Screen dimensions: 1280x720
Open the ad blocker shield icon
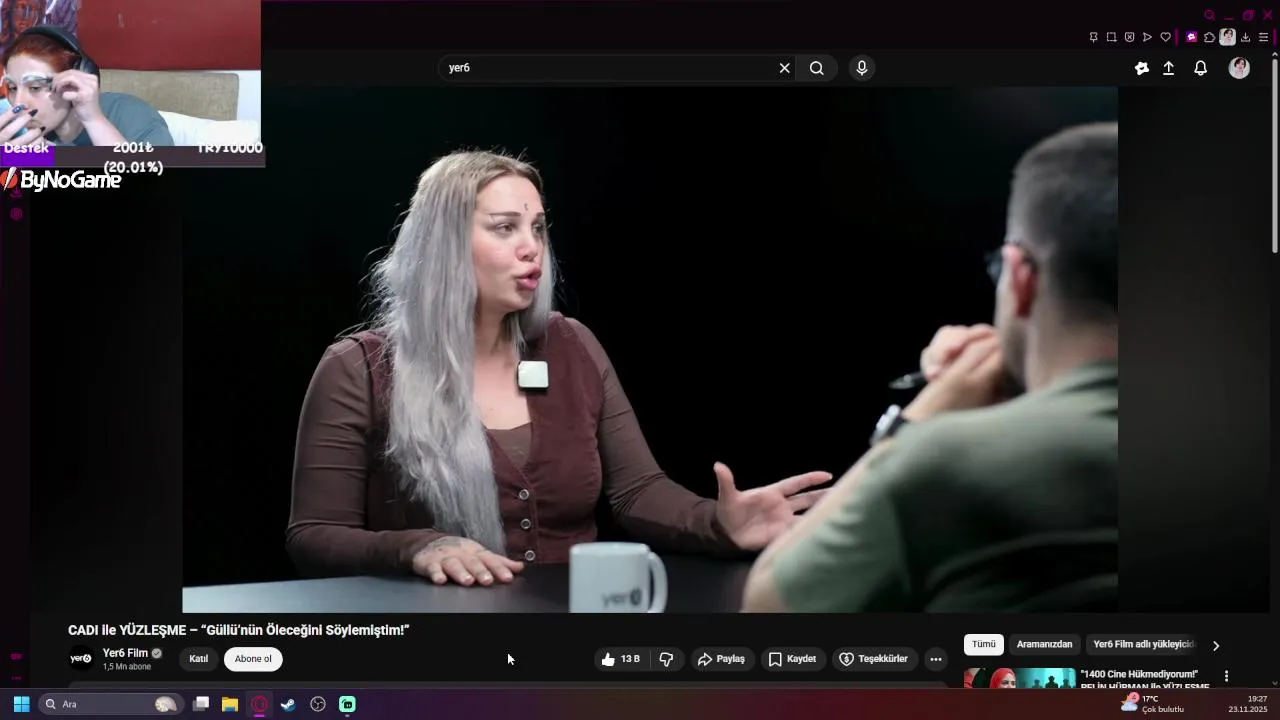click(x=1129, y=37)
